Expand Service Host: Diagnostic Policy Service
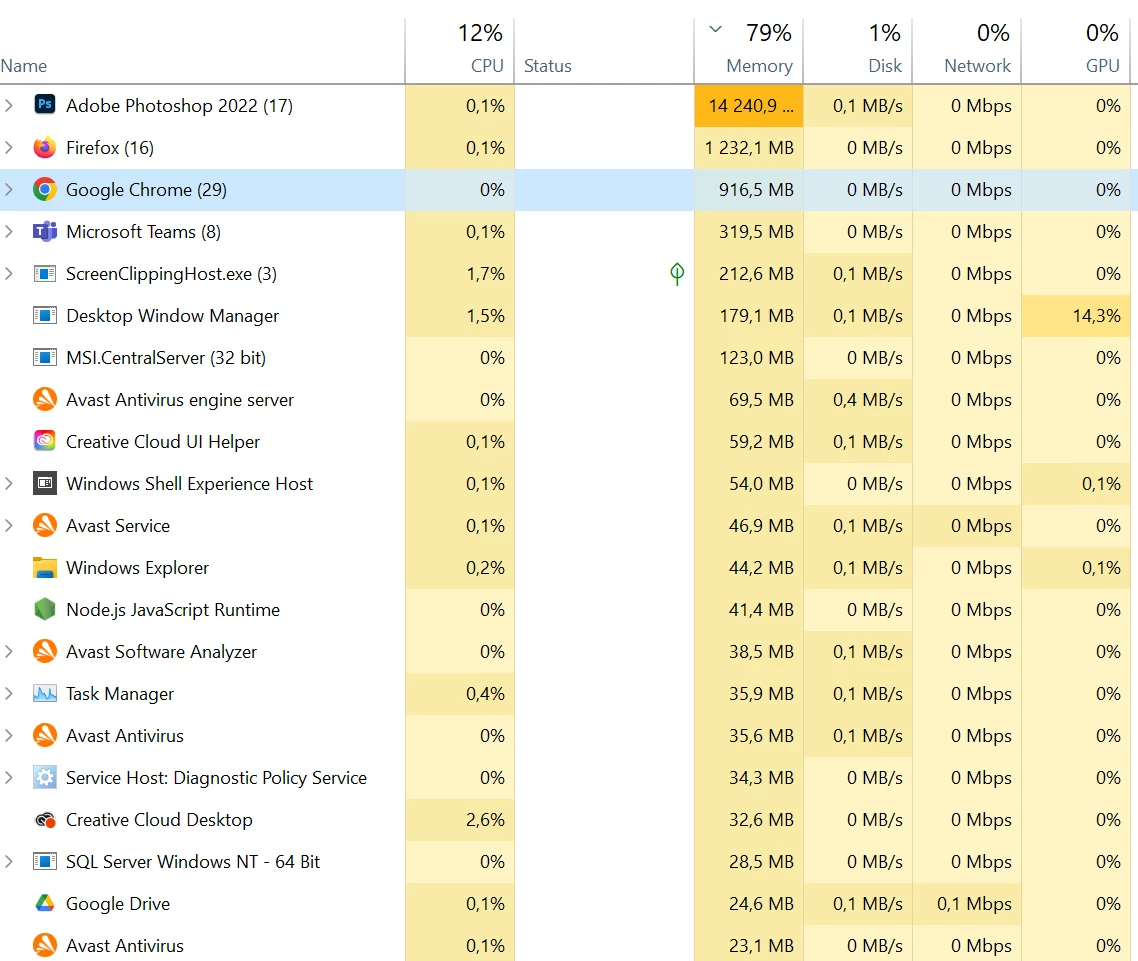Image resolution: width=1138 pixels, height=961 pixels. [x=9, y=777]
